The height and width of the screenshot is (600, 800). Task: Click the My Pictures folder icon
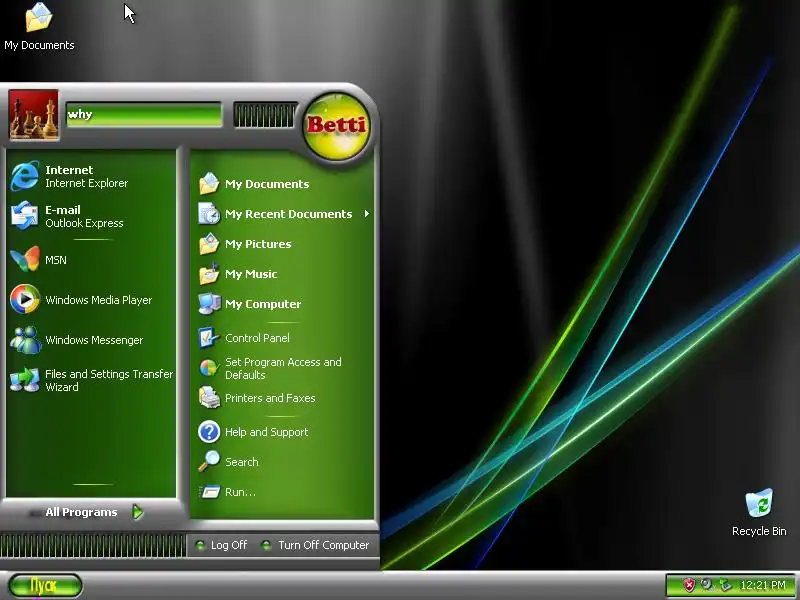coord(209,244)
